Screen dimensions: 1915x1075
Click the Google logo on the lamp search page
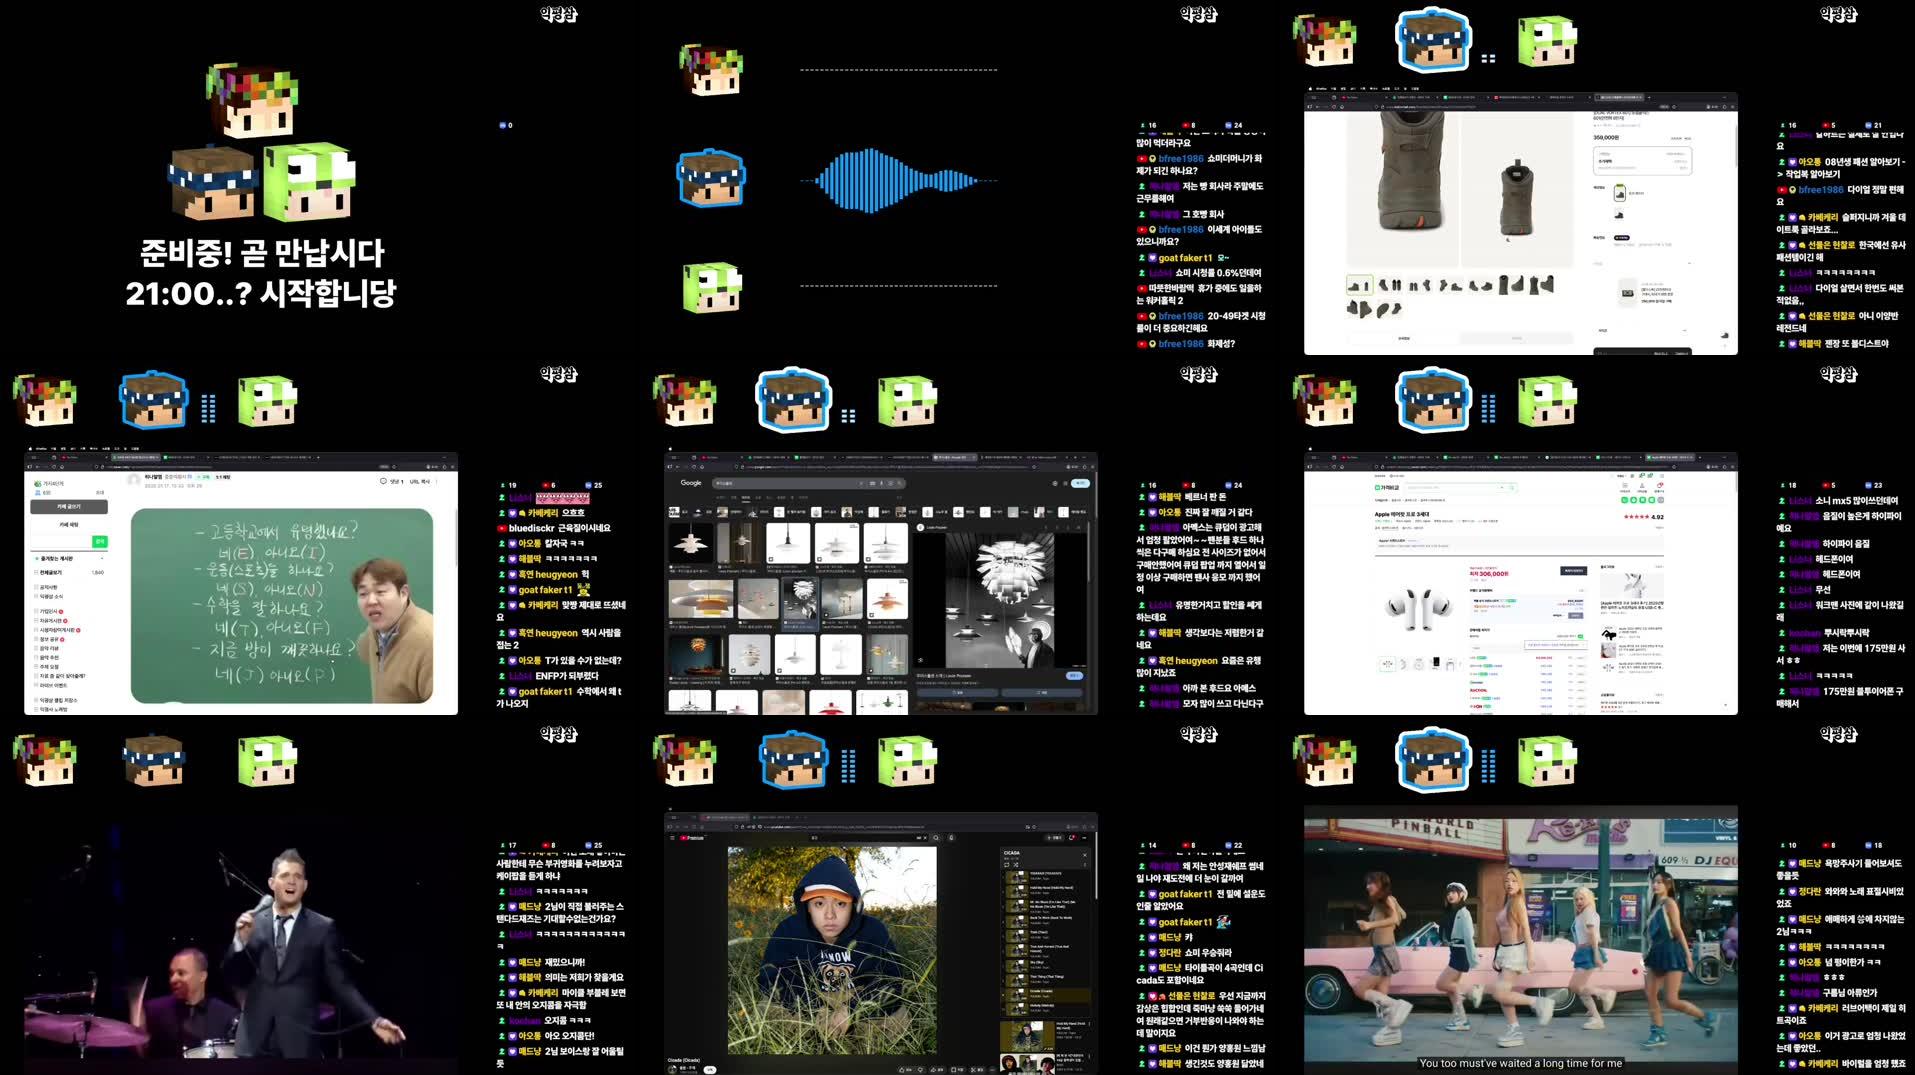[x=691, y=482]
